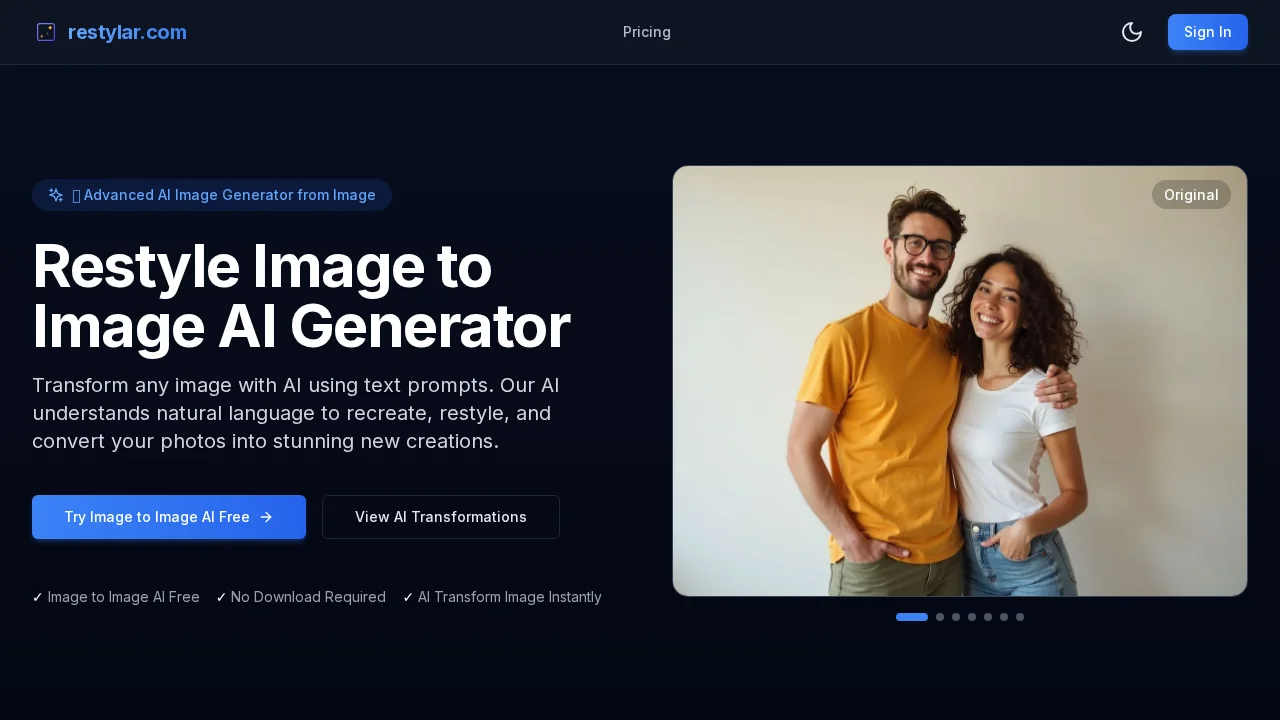Click the checkmark beside Image to Image AI Free

[38, 597]
